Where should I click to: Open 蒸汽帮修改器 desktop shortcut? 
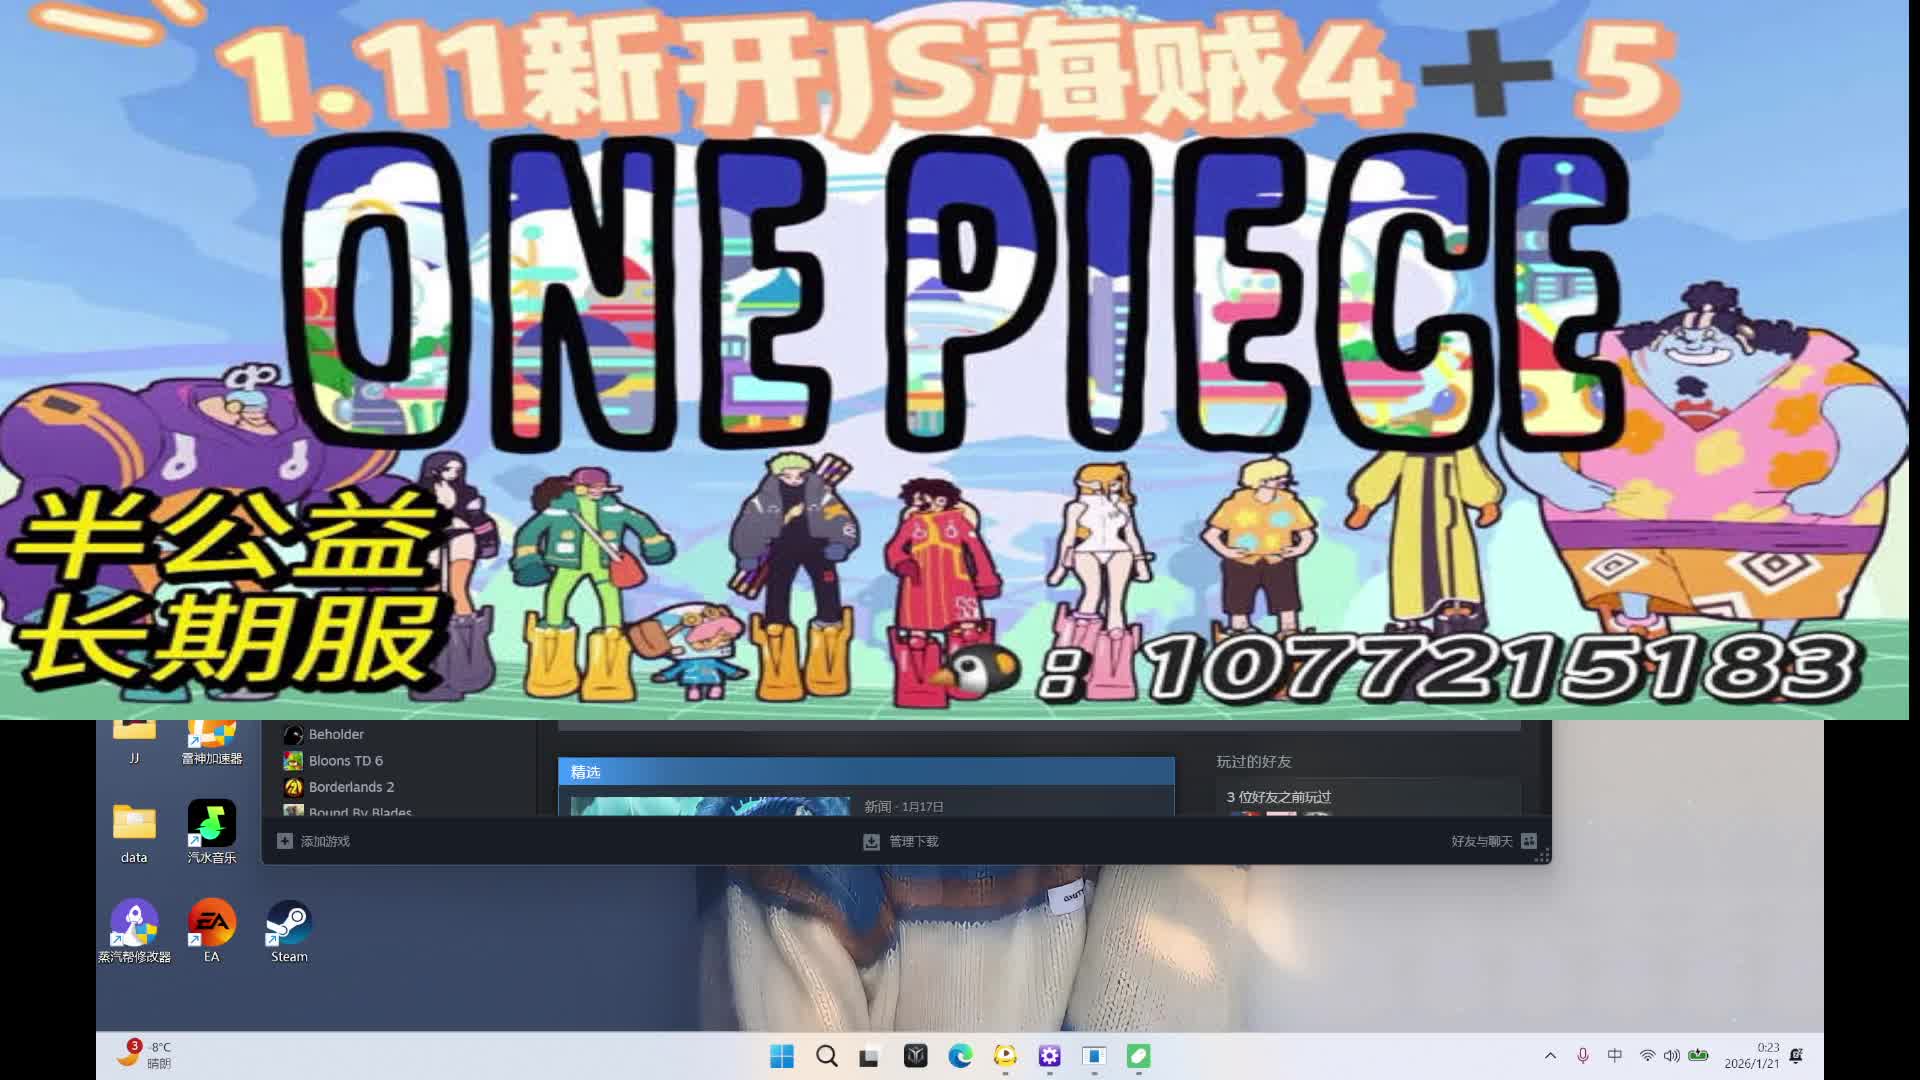click(134, 931)
